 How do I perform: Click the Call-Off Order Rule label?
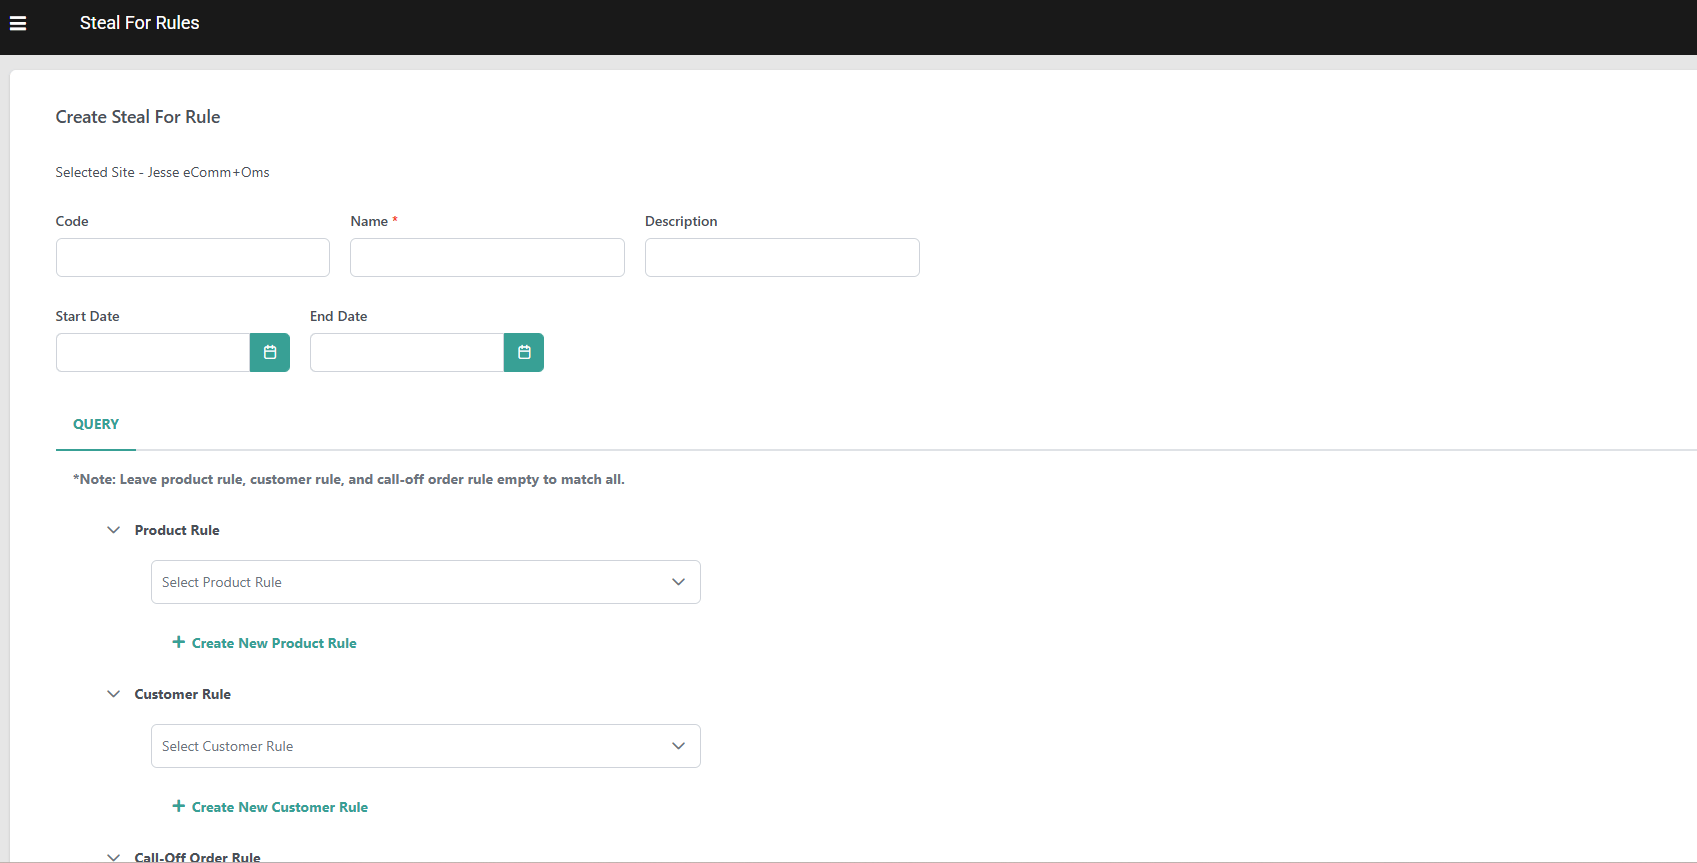(x=197, y=857)
